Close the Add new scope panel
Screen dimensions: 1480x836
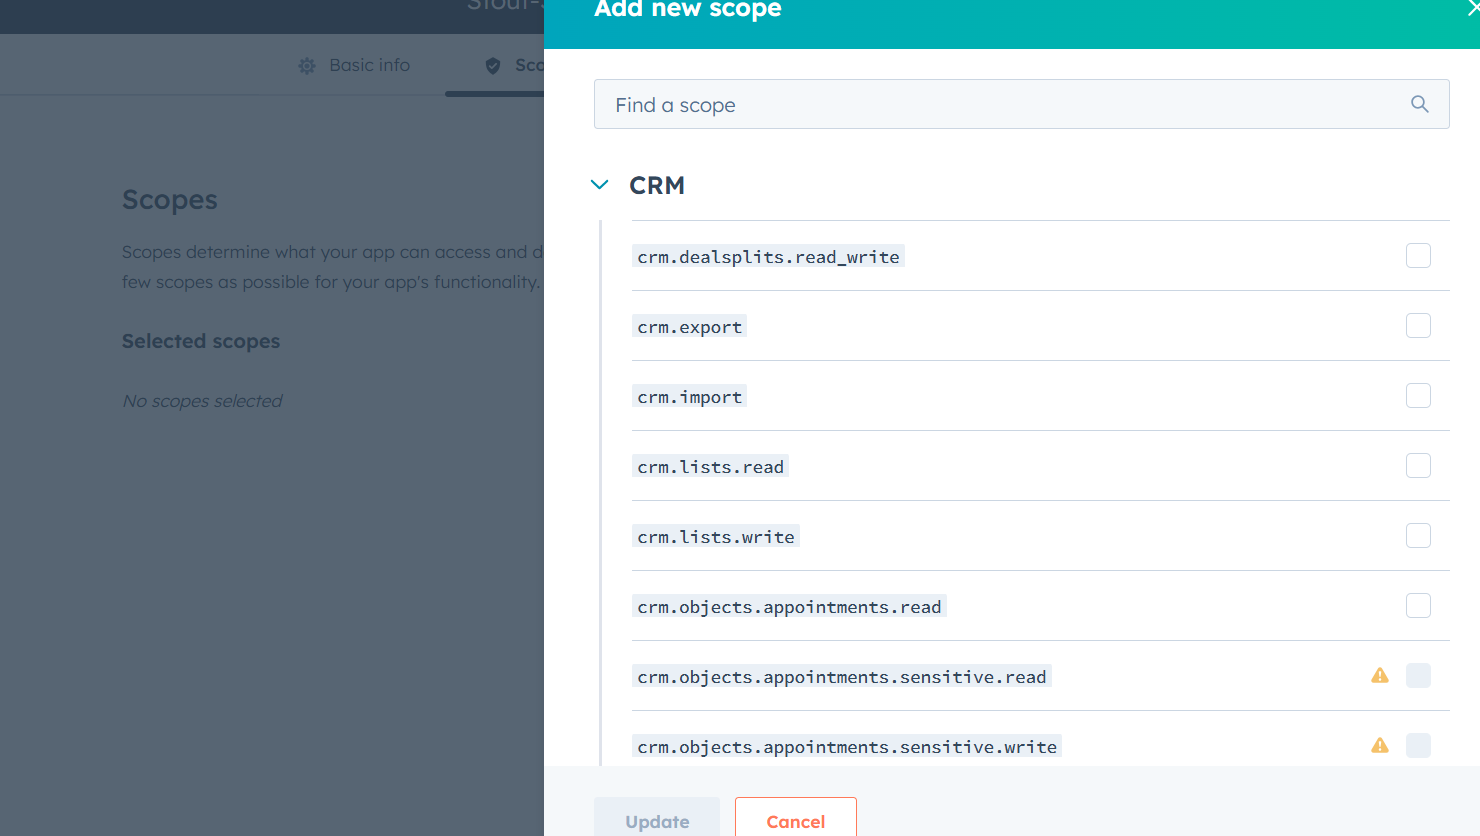pos(1472,9)
